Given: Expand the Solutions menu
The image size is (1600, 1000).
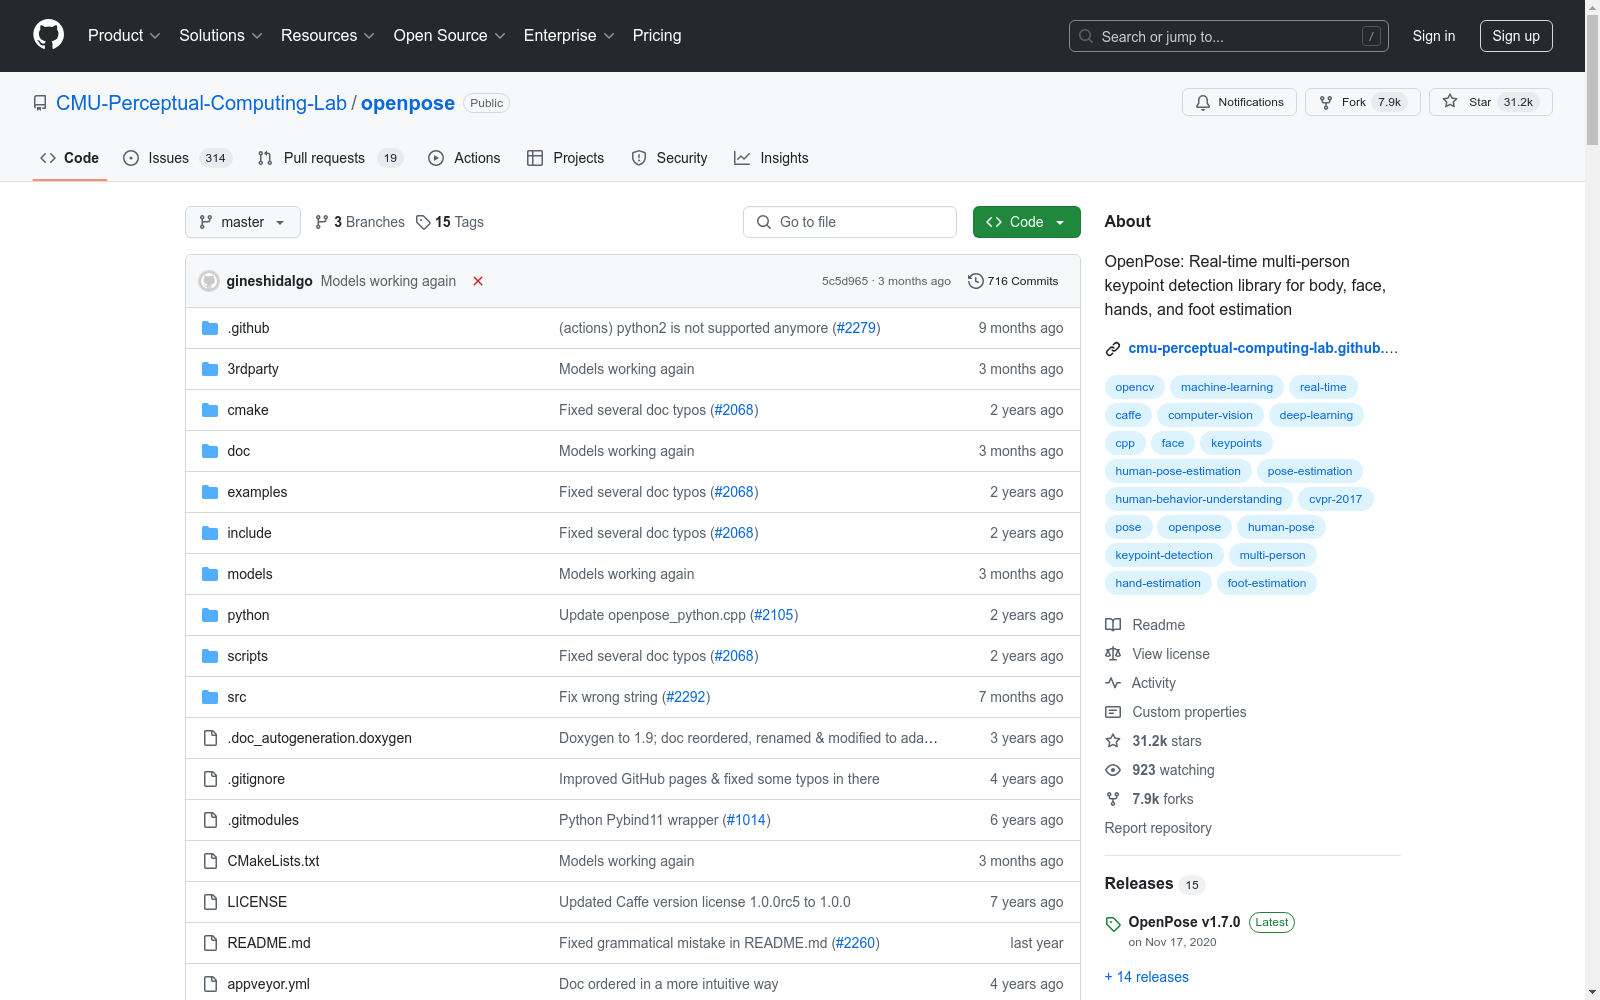Looking at the screenshot, I should point(221,35).
